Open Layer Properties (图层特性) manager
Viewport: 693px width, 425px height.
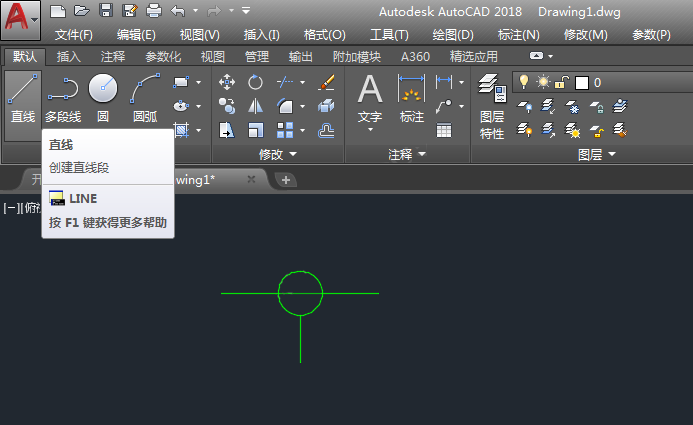tap(492, 106)
